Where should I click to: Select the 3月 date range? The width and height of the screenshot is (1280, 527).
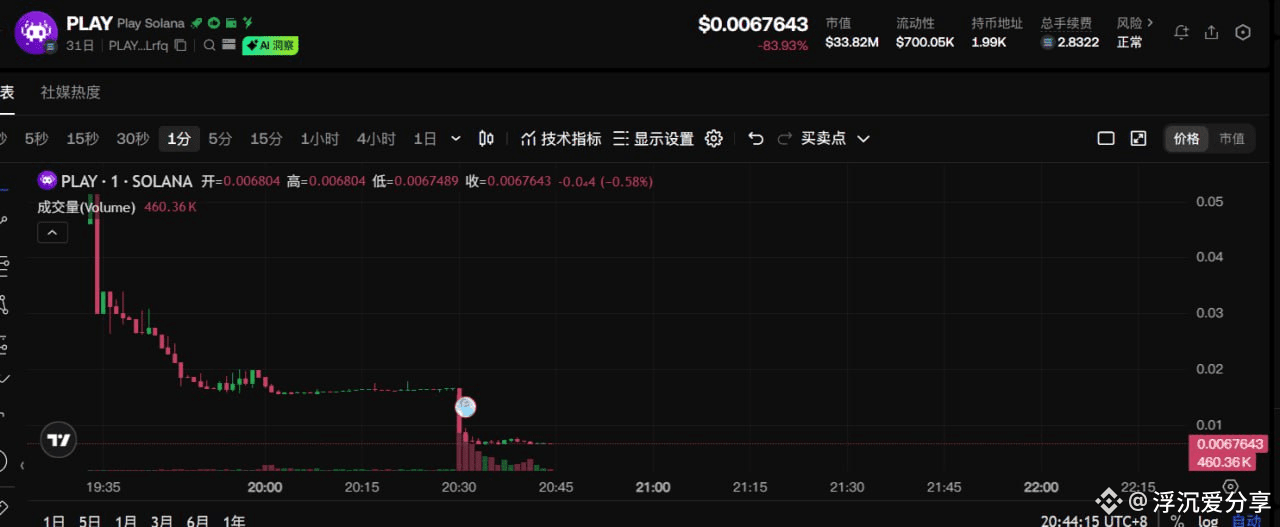[162, 521]
